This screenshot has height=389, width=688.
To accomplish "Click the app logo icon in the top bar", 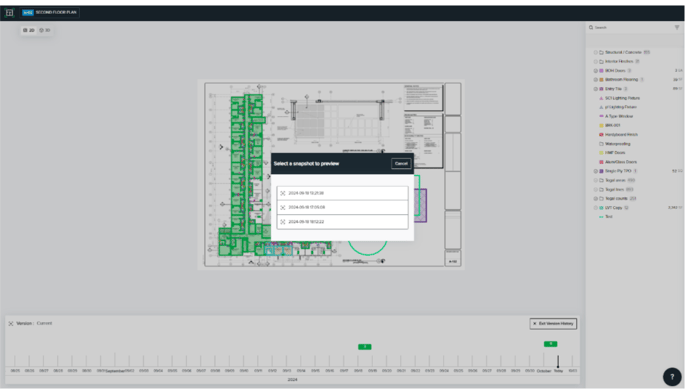I will 9,12.
